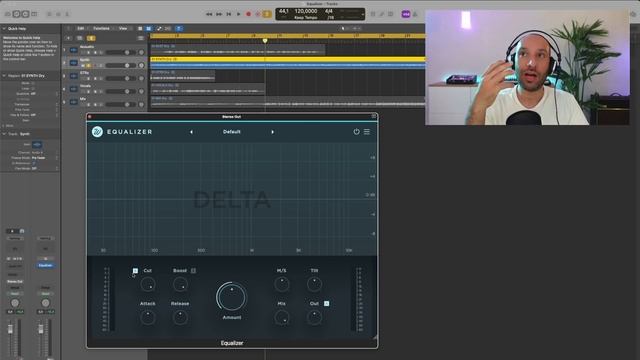Toggle the checkbox beside Out
Screen dimensions: 640x360
327,303
